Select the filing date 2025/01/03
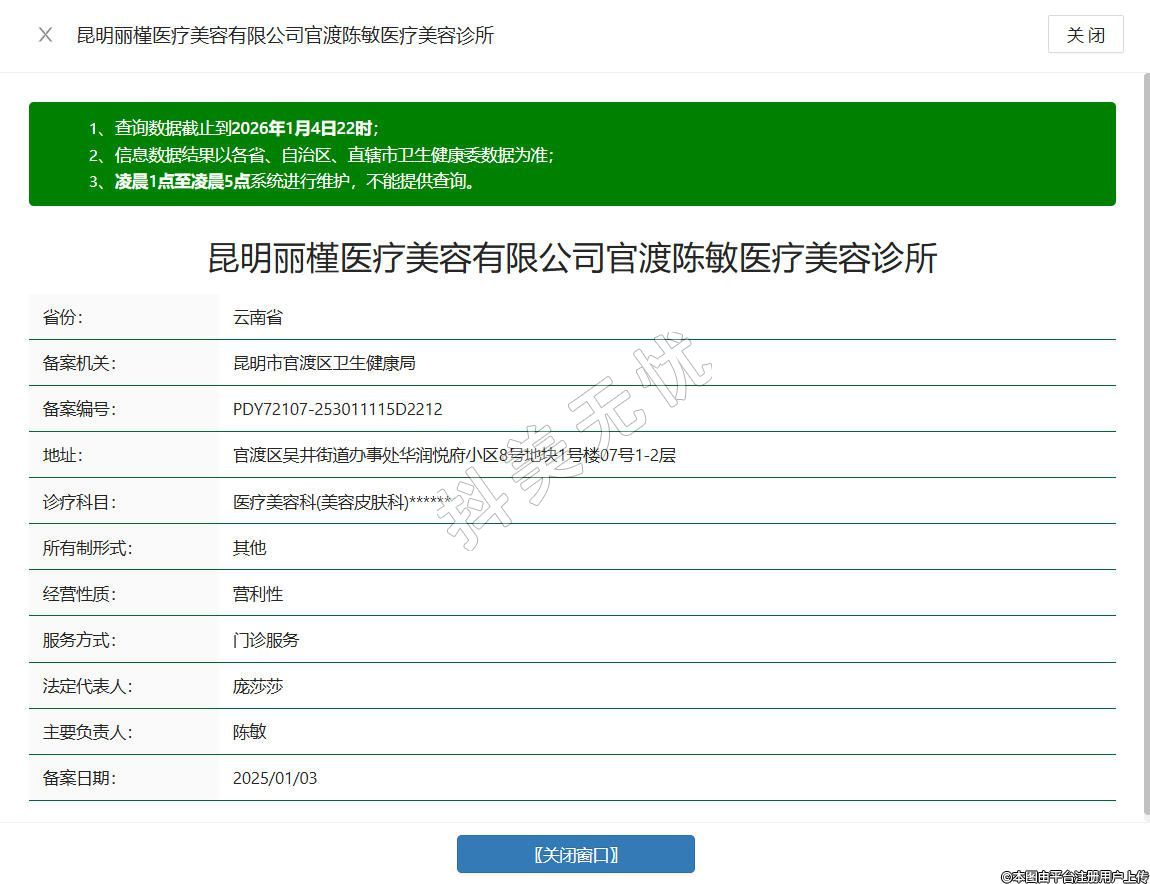This screenshot has height=884, width=1150. click(275, 778)
